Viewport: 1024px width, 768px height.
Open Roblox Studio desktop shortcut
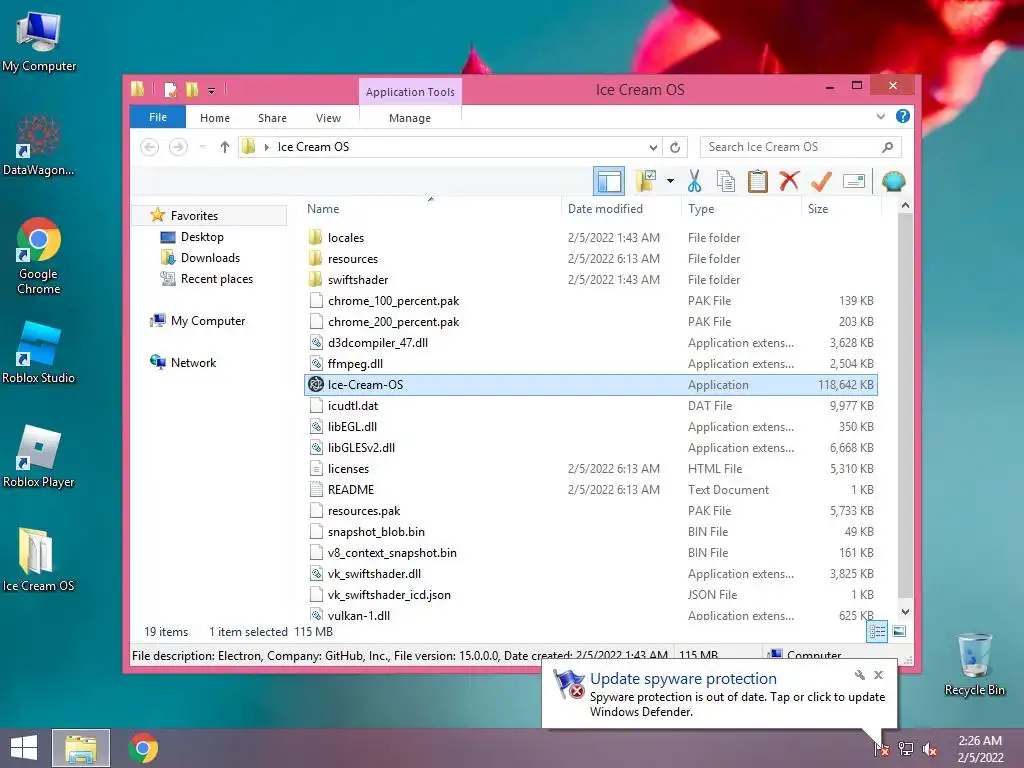pyautogui.click(x=39, y=353)
